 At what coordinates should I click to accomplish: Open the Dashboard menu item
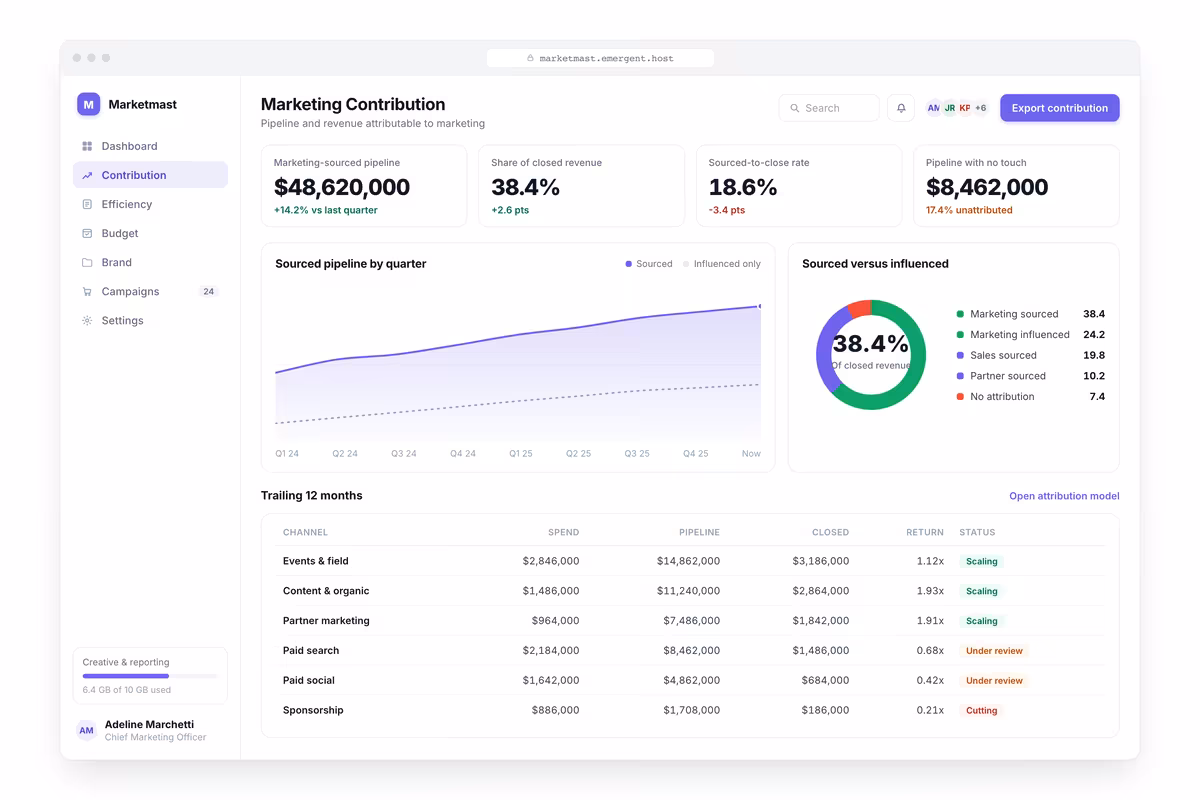click(150, 146)
